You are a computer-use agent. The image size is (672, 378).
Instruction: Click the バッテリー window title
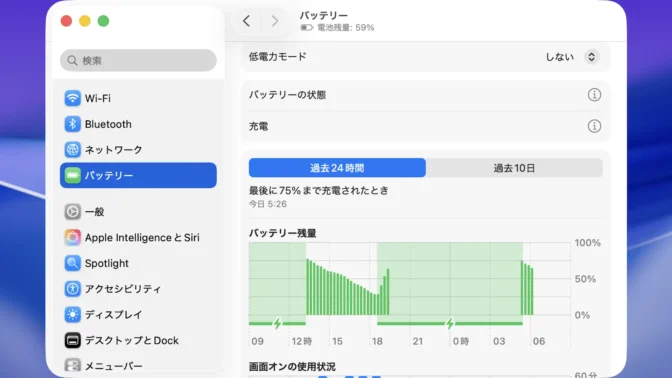[x=324, y=15]
